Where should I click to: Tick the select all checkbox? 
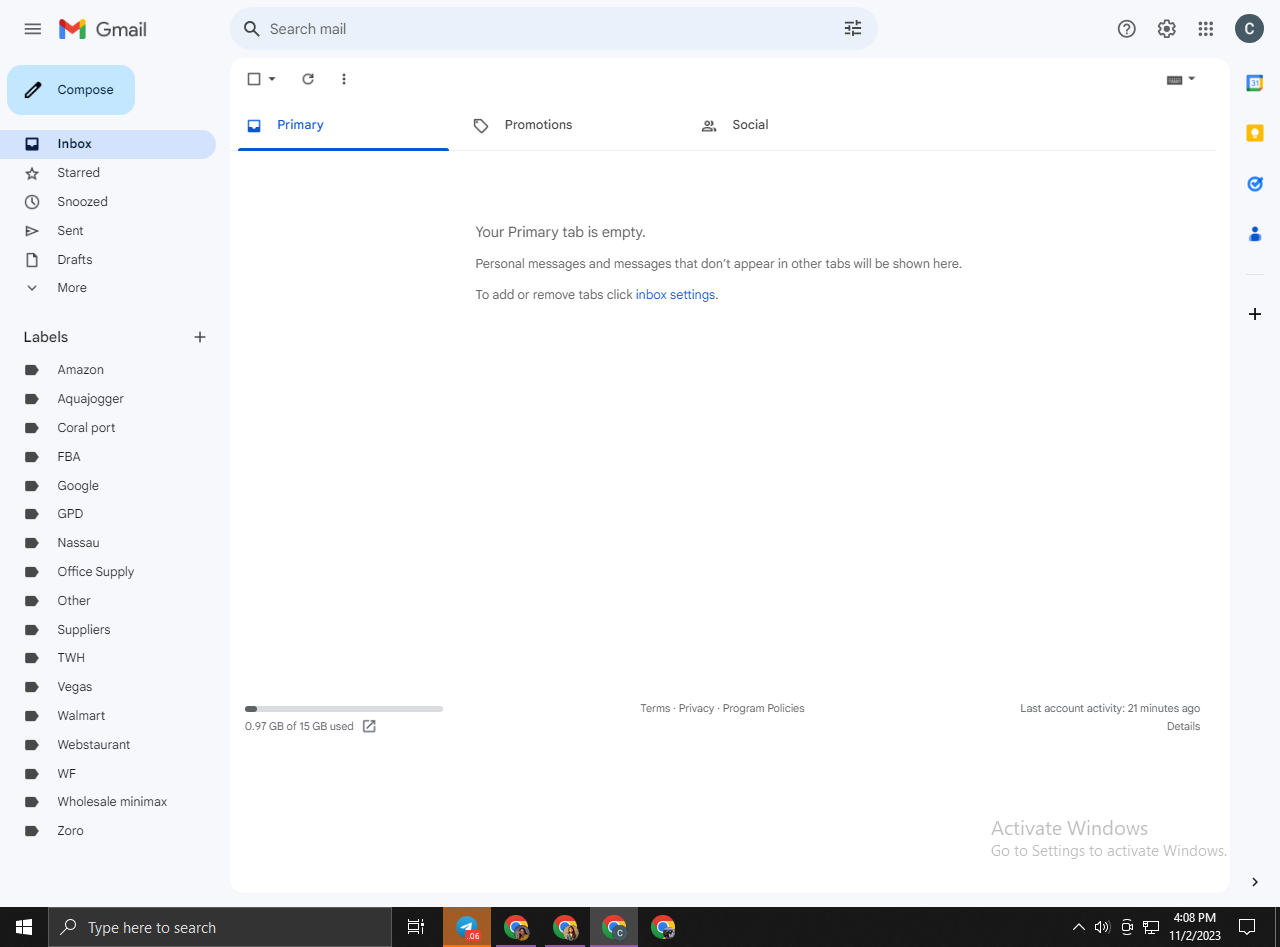click(254, 79)
